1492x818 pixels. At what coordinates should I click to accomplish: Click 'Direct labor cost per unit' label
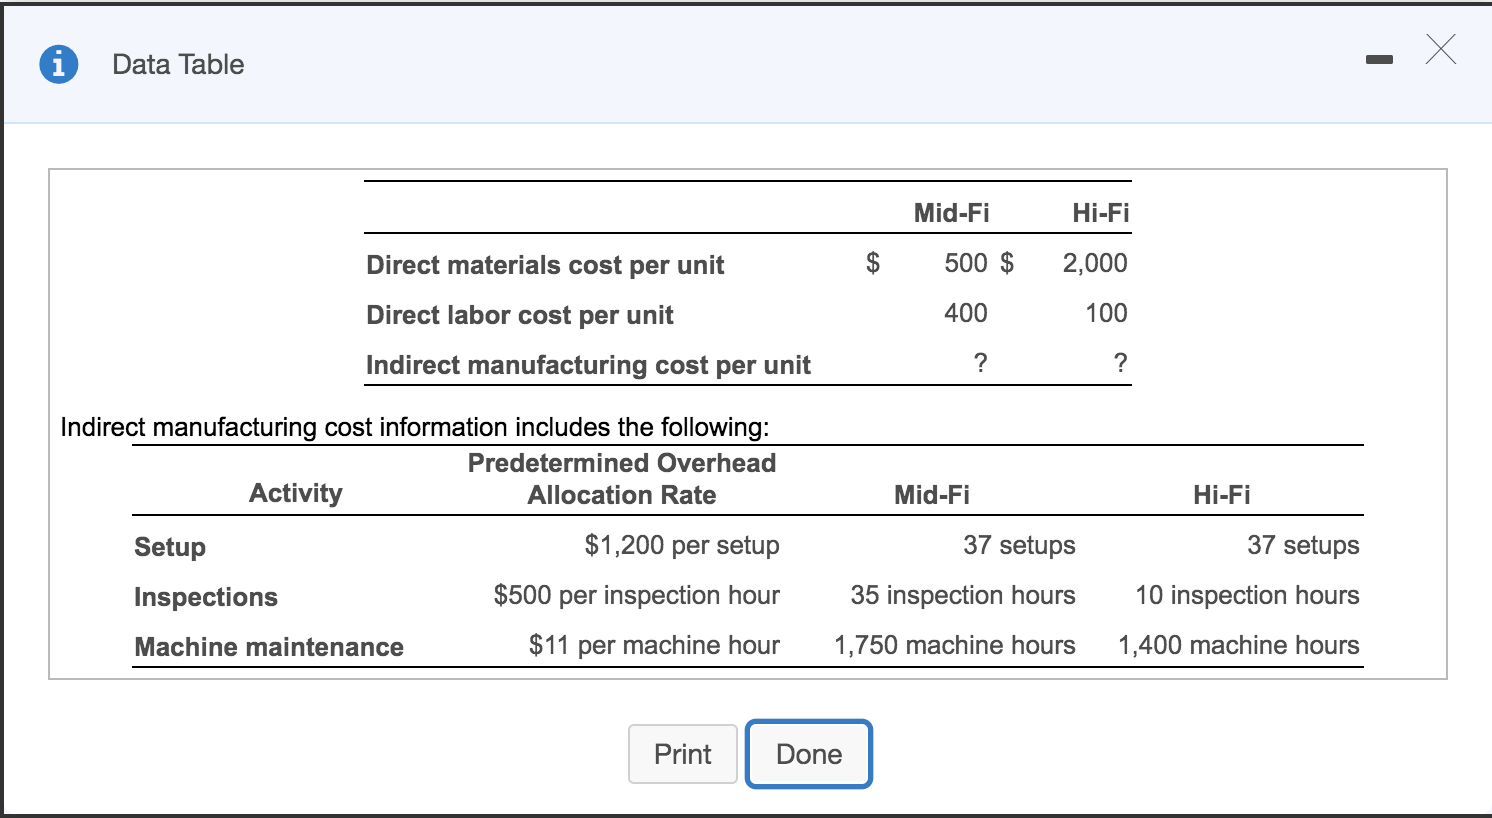point(520,315)
